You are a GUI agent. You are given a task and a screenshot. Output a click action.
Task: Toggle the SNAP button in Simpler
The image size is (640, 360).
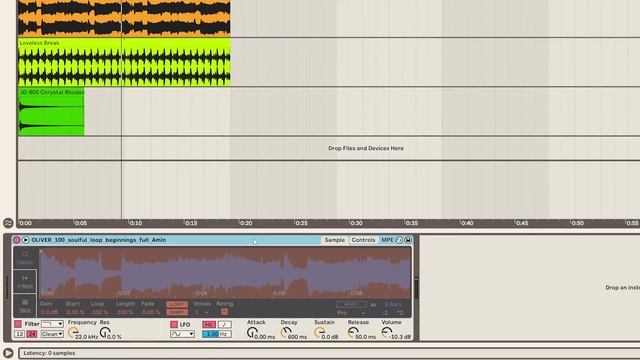click(177, 312)
